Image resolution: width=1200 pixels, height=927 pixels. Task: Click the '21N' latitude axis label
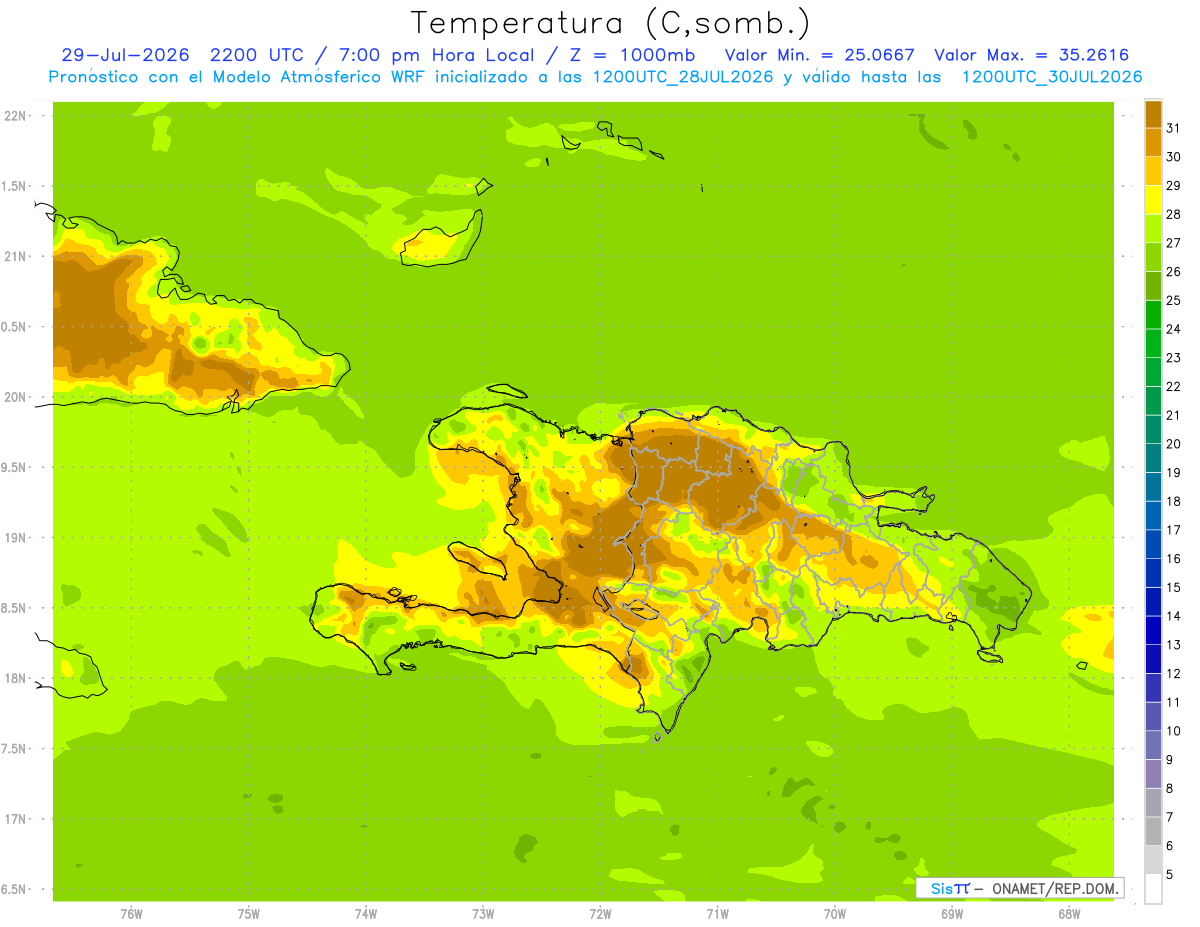14,257
